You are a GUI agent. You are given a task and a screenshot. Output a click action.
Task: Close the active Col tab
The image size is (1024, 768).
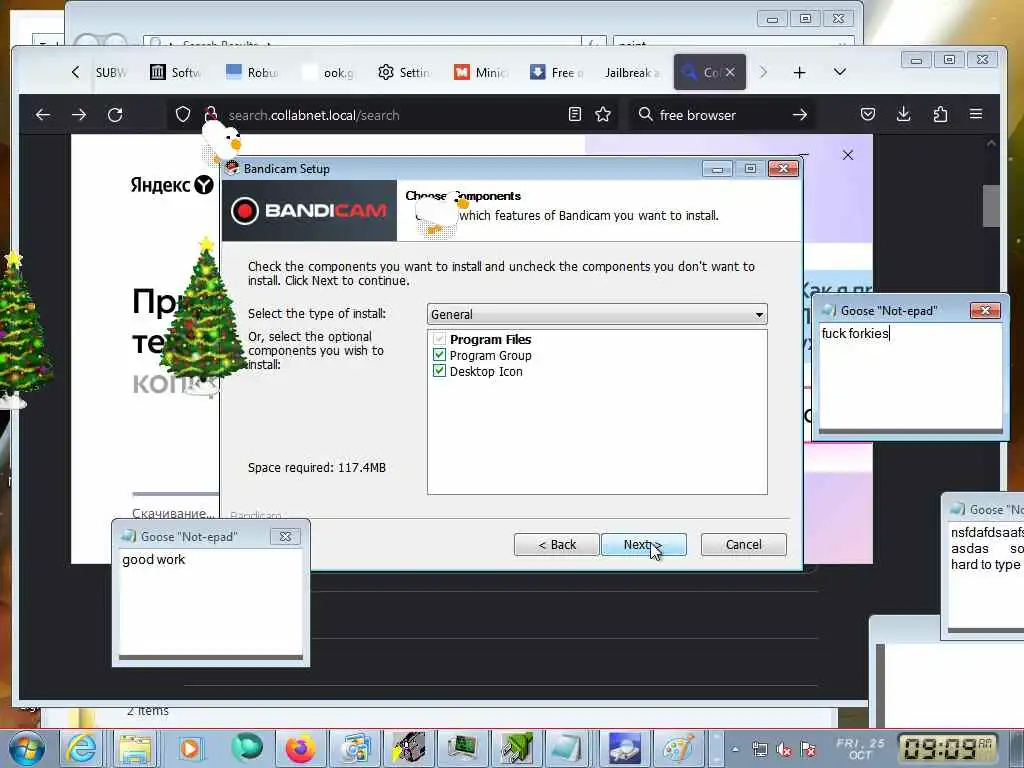(730, 72)
